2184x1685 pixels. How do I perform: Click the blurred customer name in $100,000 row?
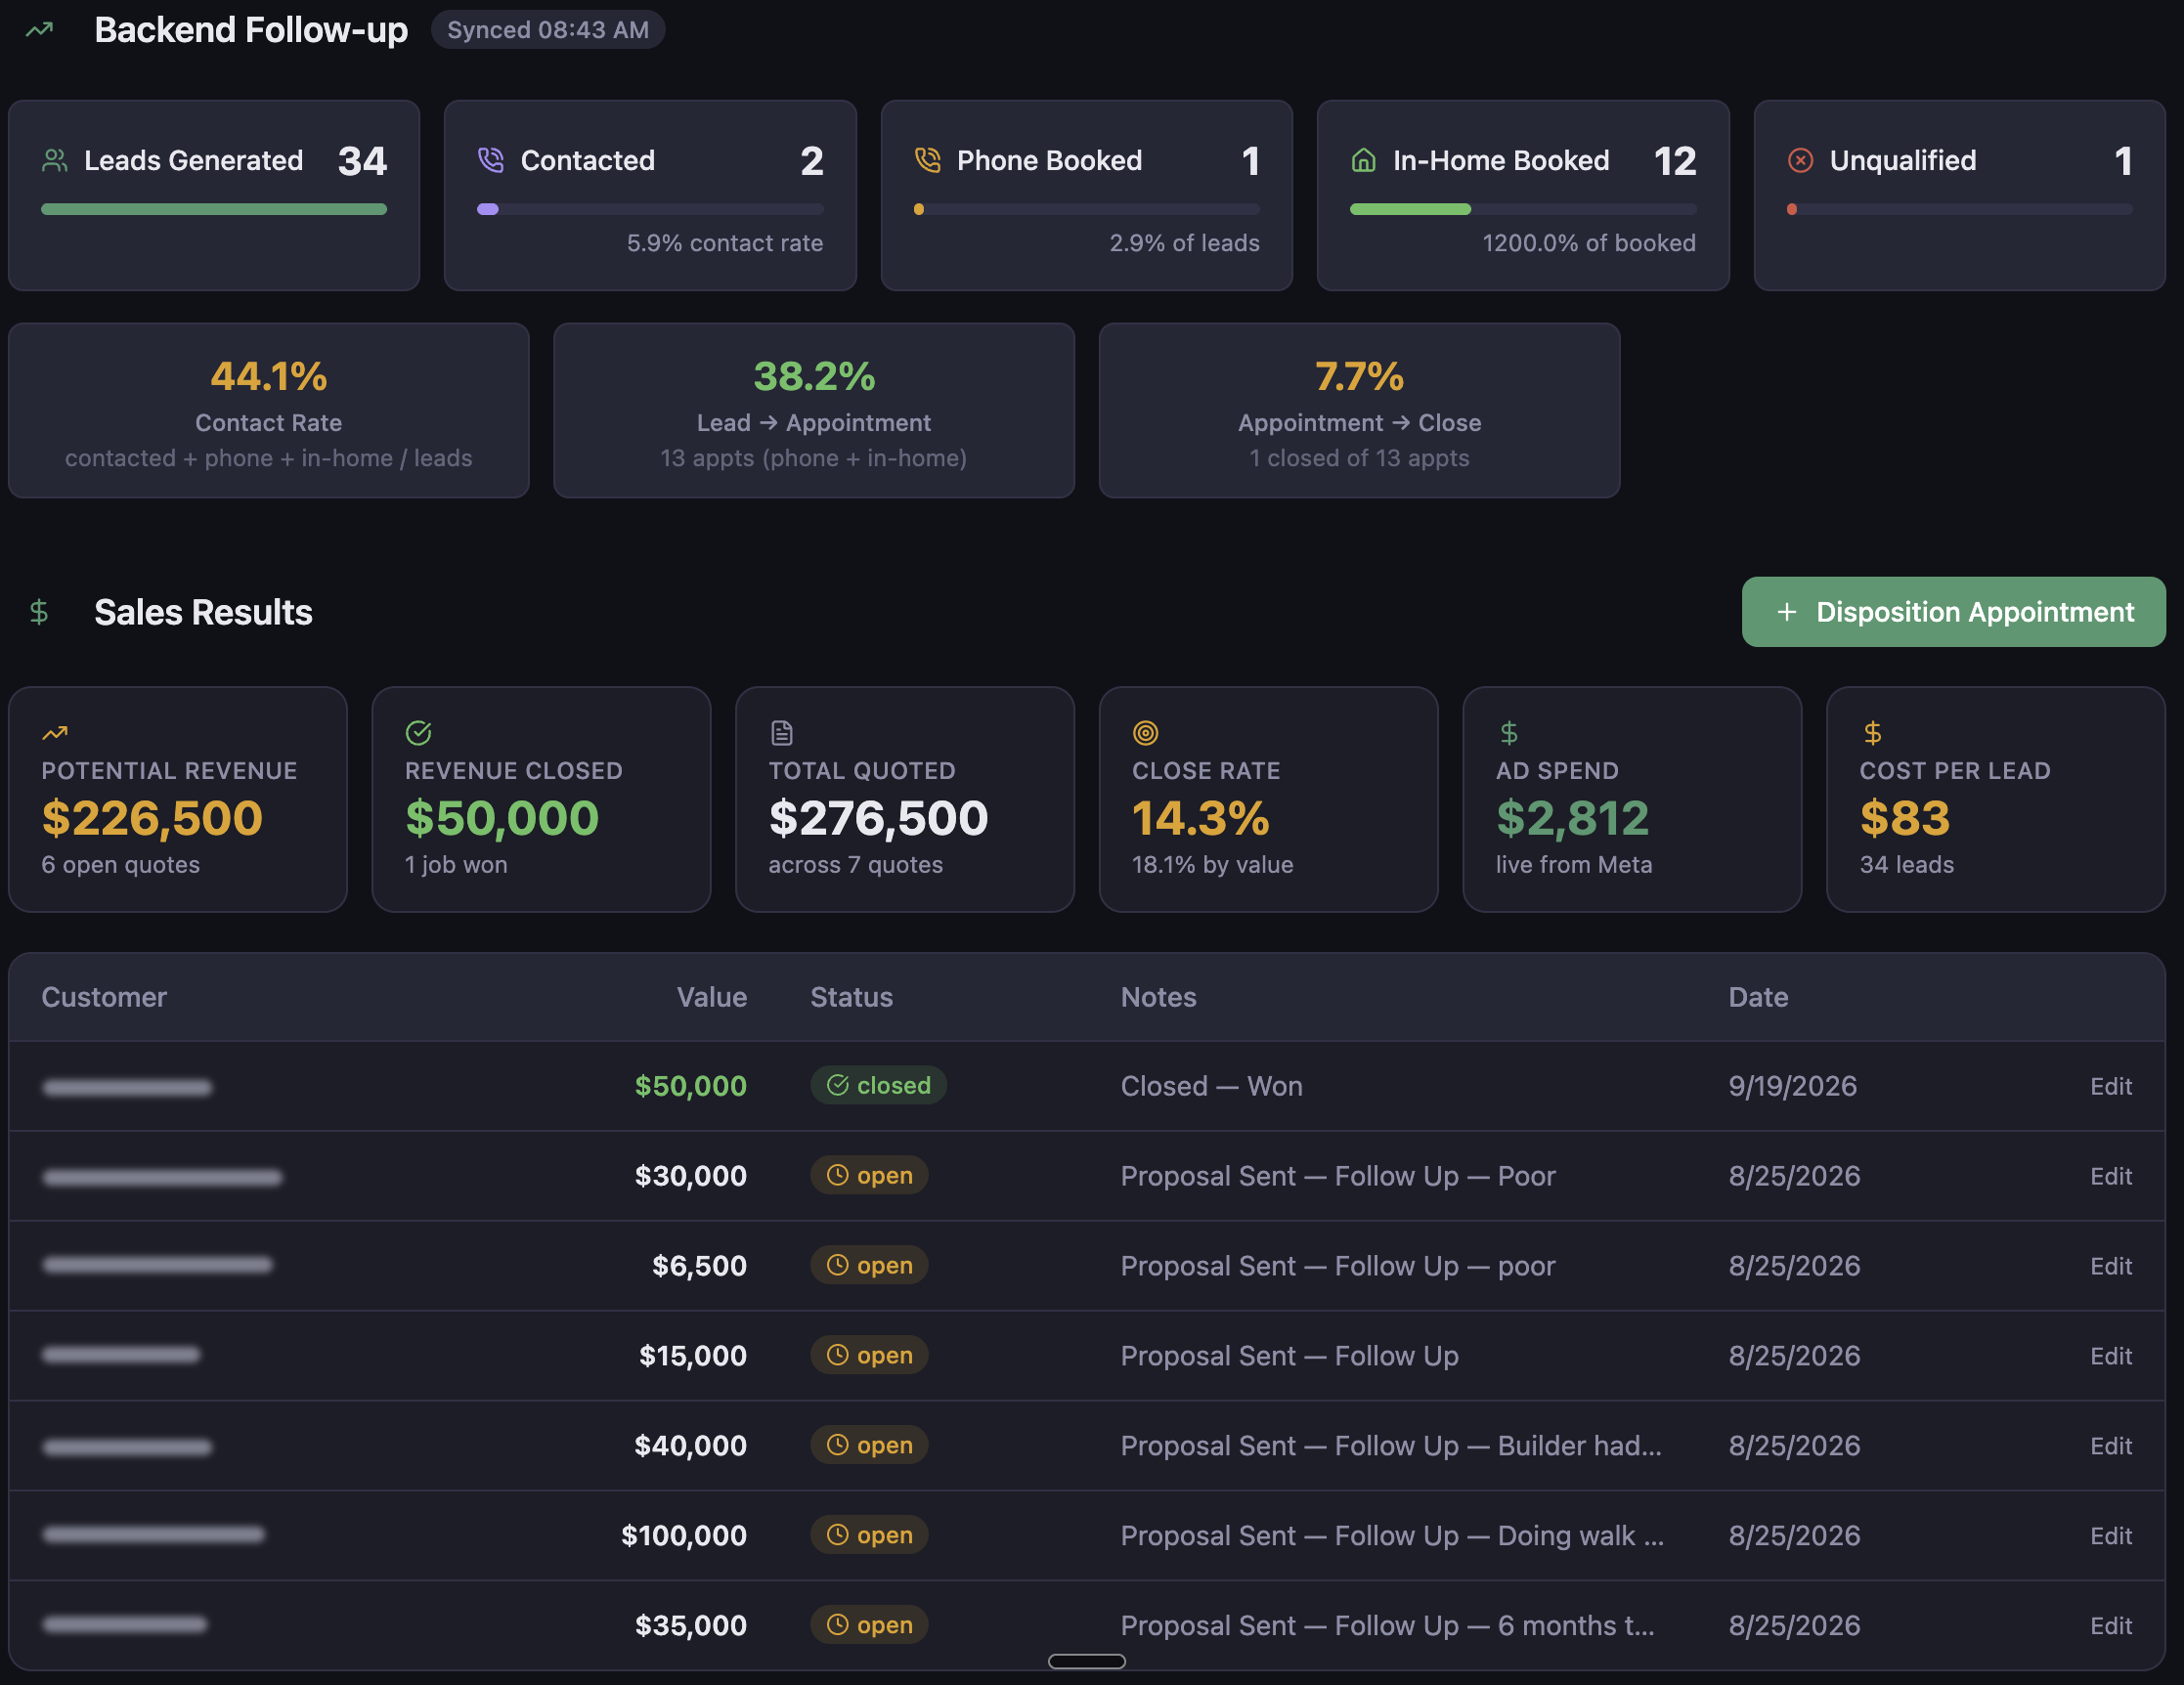[153, 1535]
